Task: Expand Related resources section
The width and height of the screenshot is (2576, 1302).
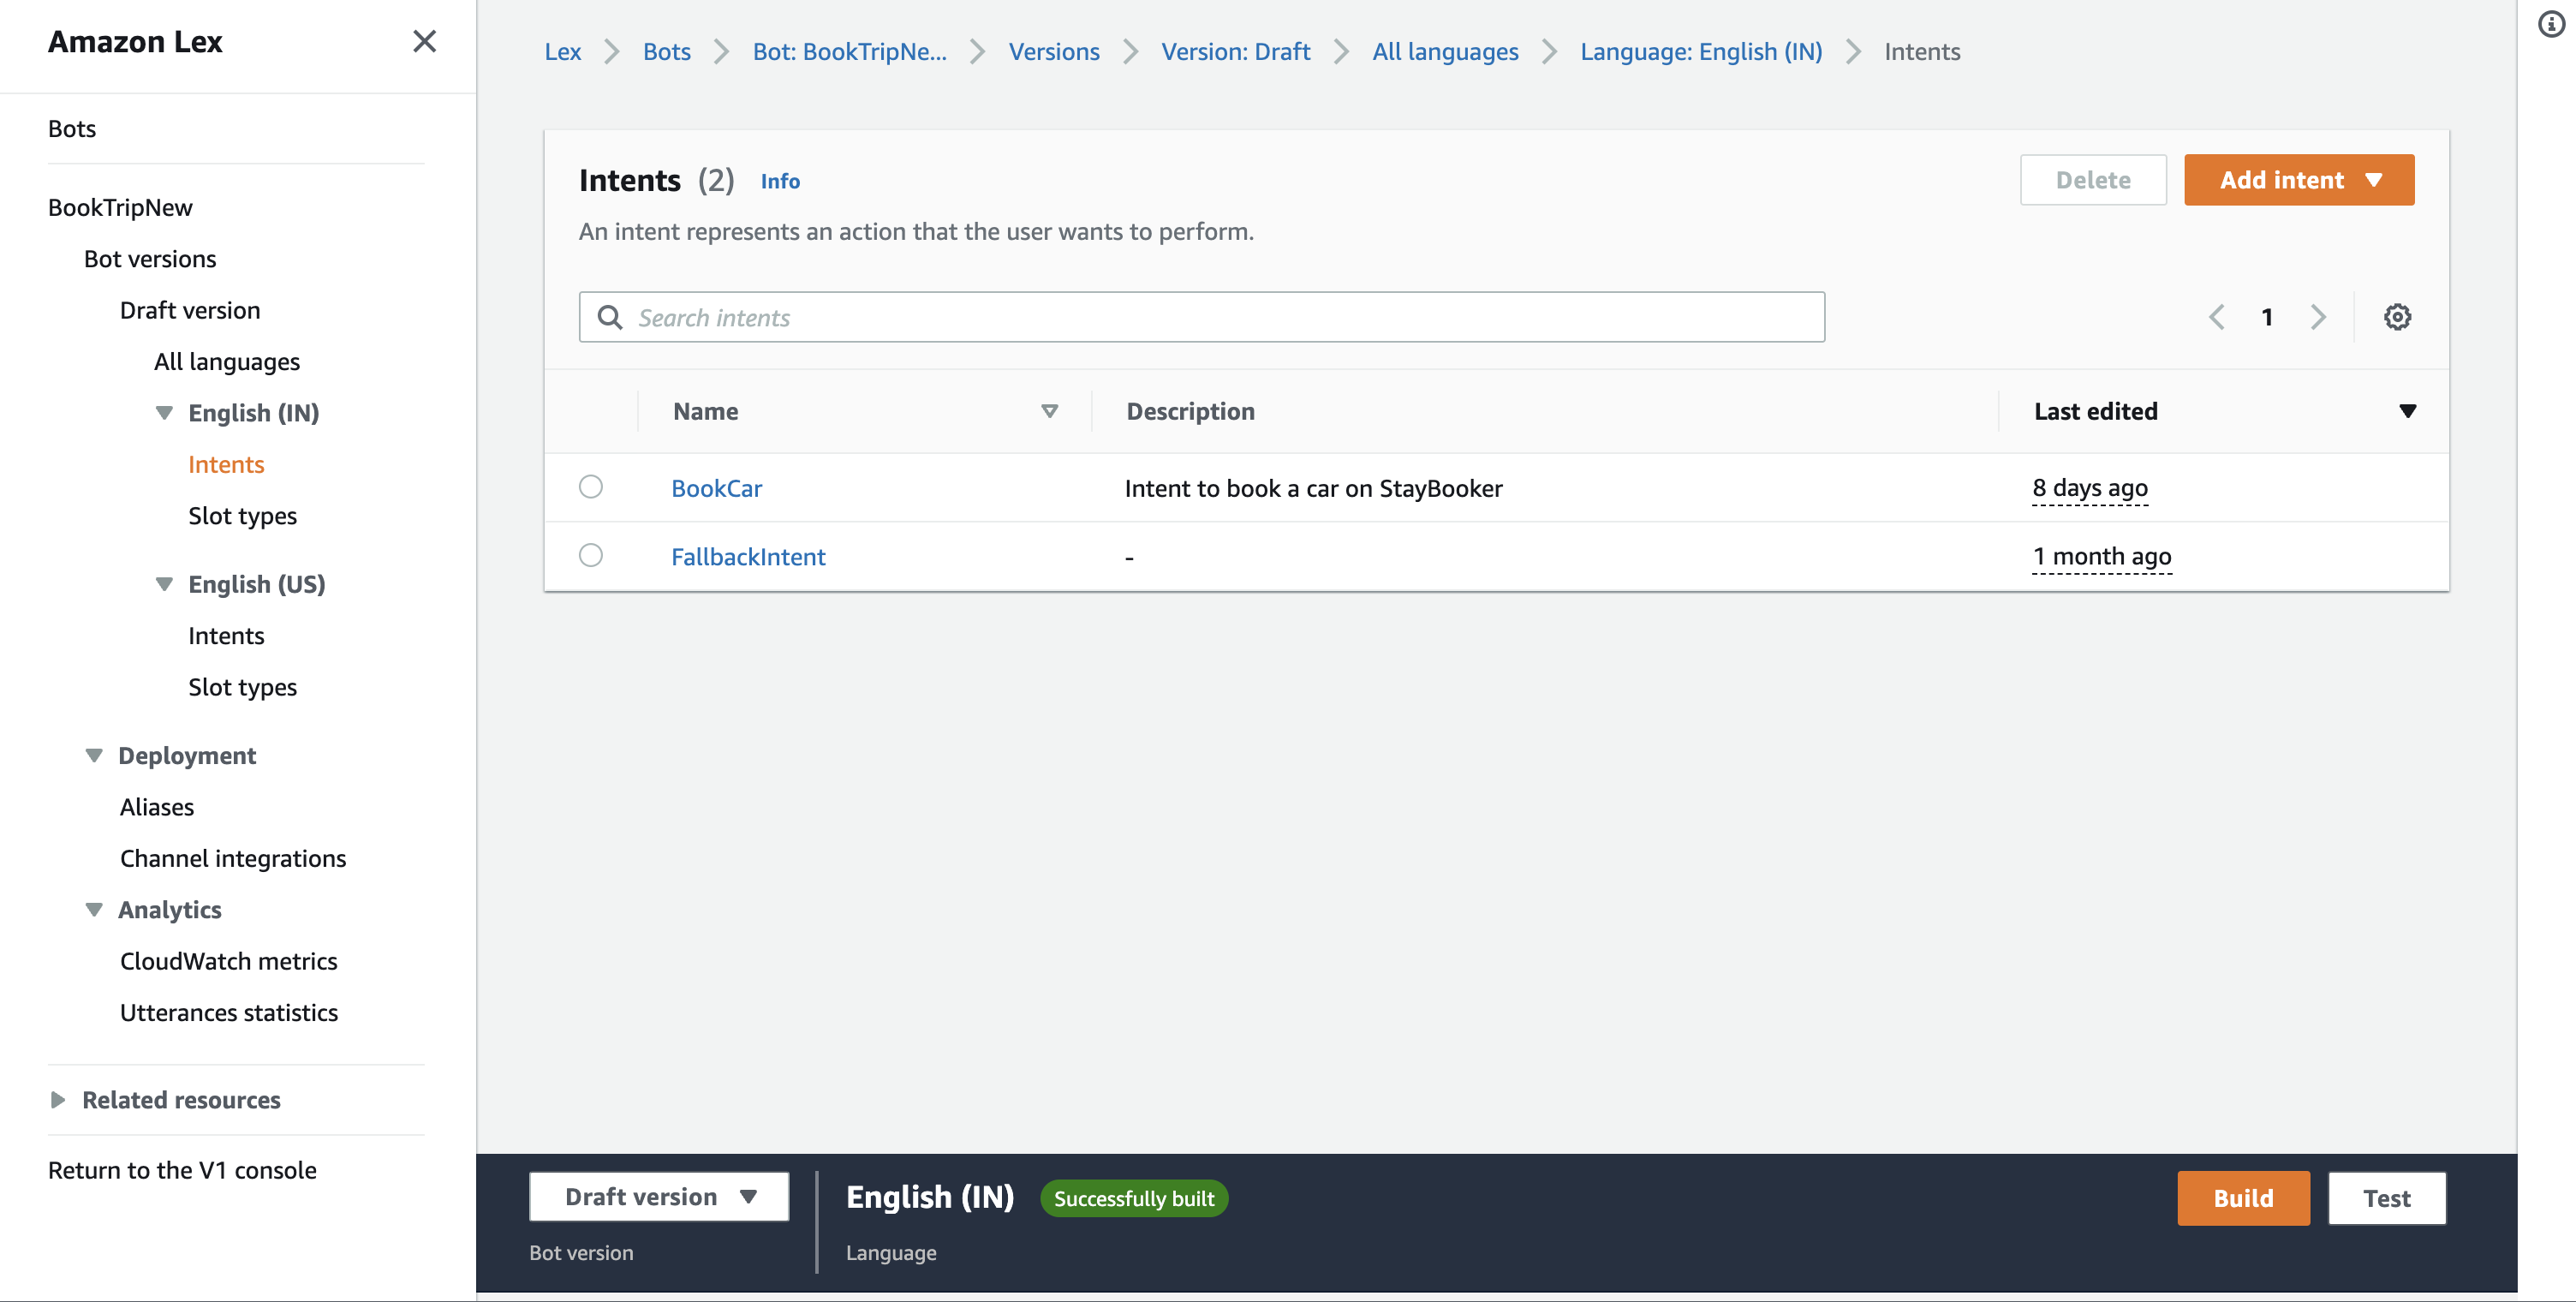Action: click(x=58, y=1099)
